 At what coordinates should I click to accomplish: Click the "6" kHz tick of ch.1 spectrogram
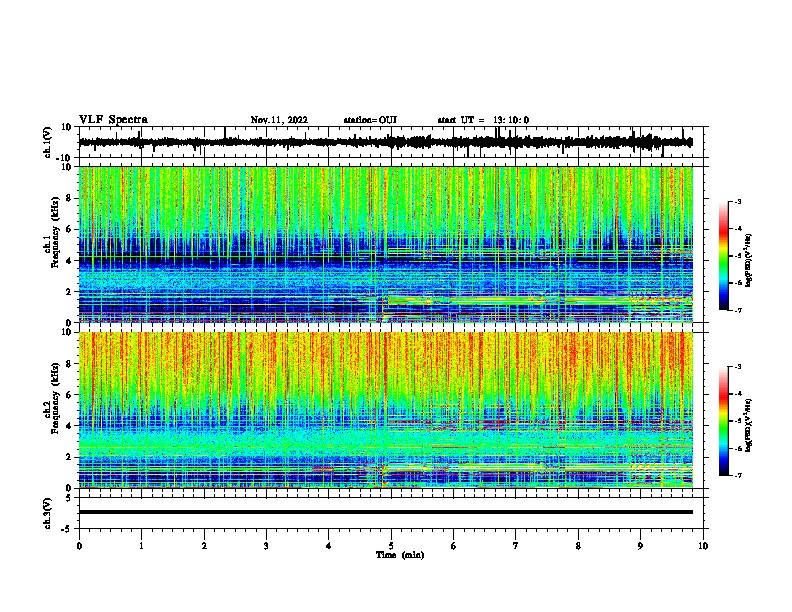70,229
